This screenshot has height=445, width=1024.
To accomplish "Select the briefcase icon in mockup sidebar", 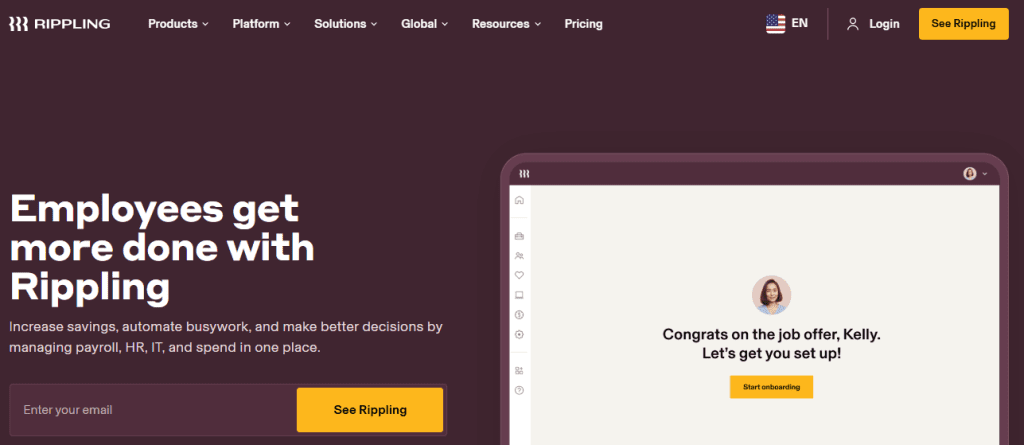I will point(519,236).
